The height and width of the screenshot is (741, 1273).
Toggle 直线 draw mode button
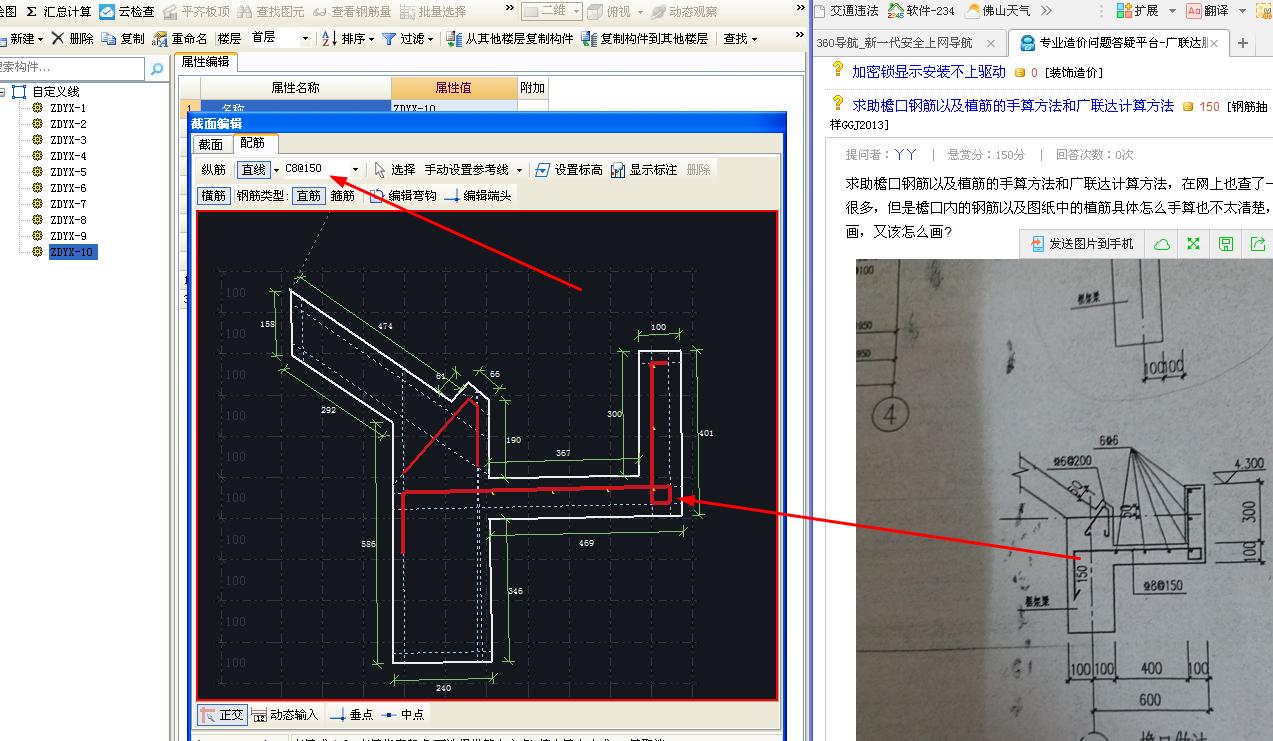(x=254, y=170)
